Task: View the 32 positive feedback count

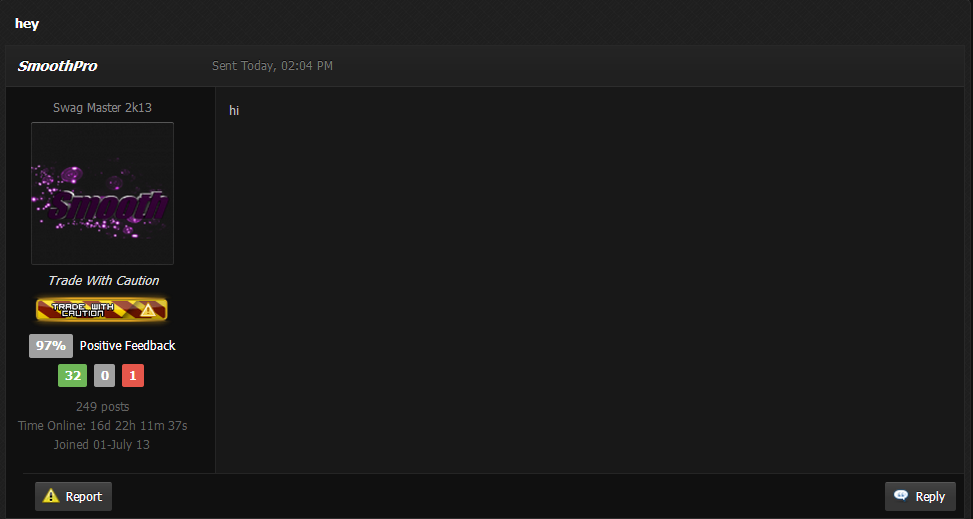Action: (73, 376)
